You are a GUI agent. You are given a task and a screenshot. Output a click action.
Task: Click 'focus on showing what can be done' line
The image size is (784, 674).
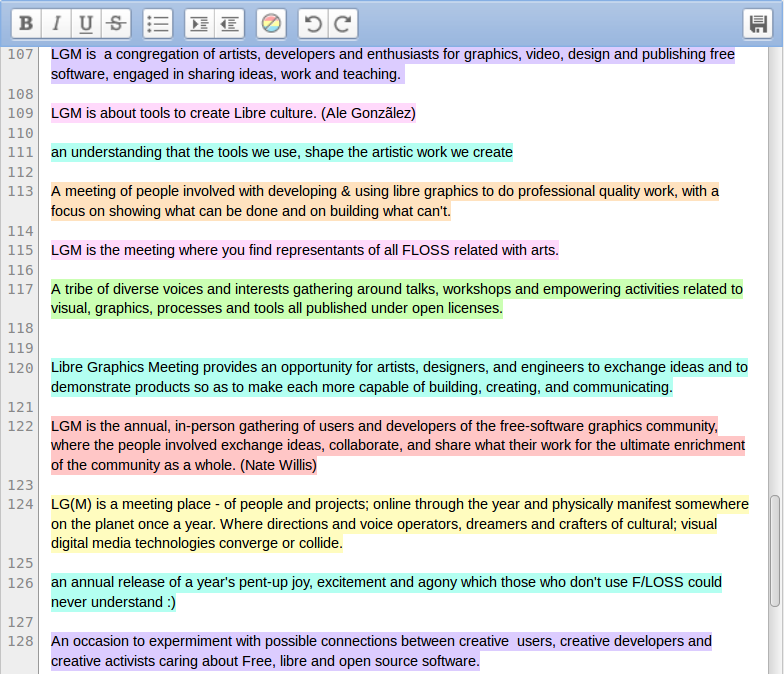point(251,211)
